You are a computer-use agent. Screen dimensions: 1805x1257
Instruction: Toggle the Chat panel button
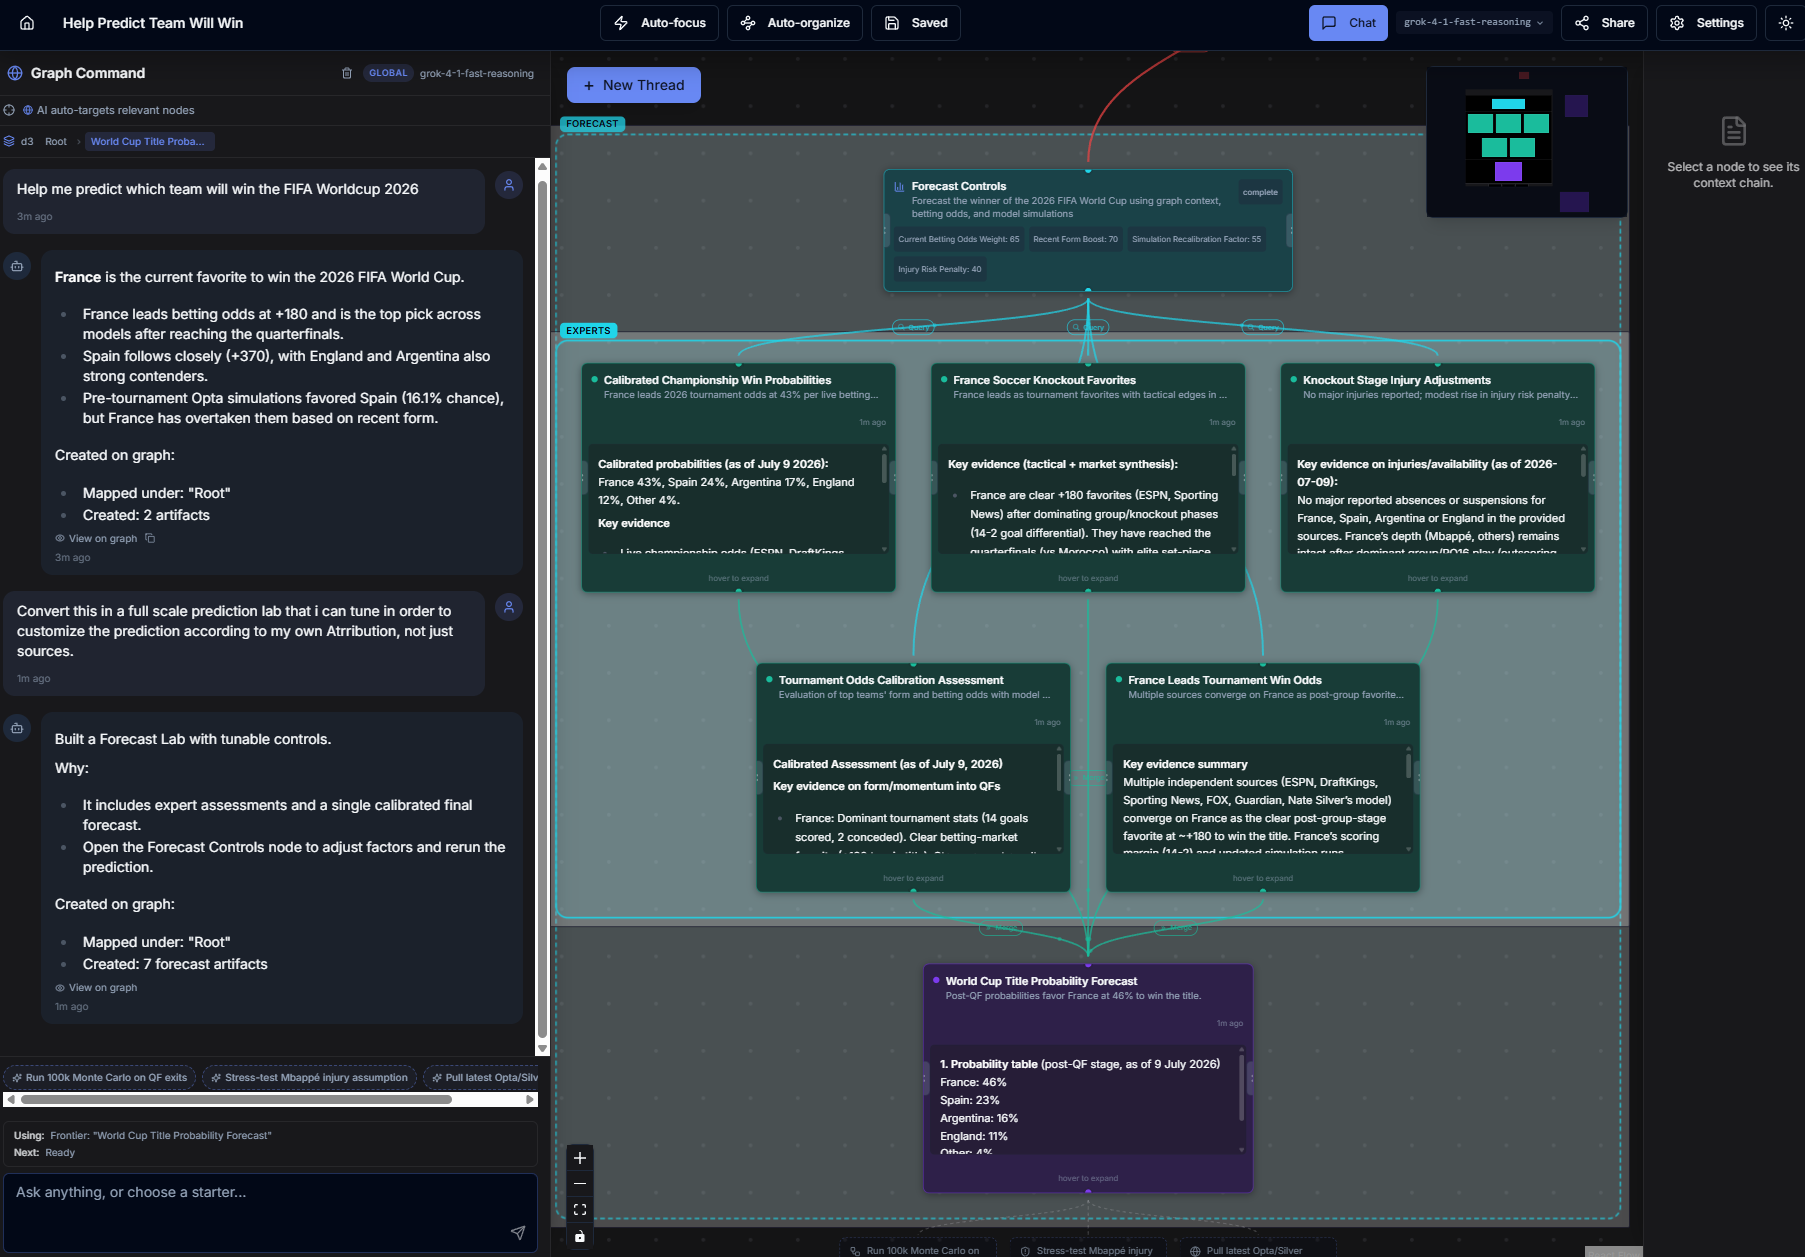click(x=1348, y=23)
